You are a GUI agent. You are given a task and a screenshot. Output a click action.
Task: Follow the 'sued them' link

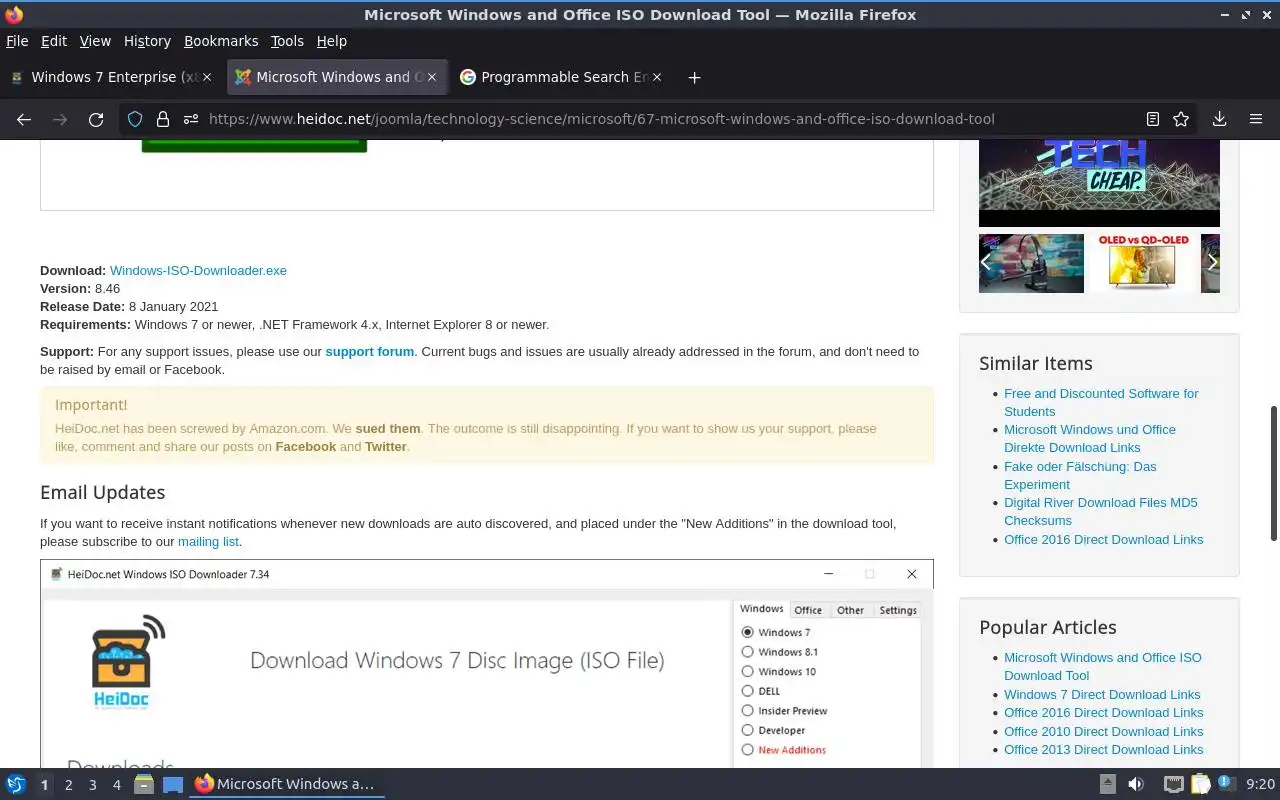388,429
